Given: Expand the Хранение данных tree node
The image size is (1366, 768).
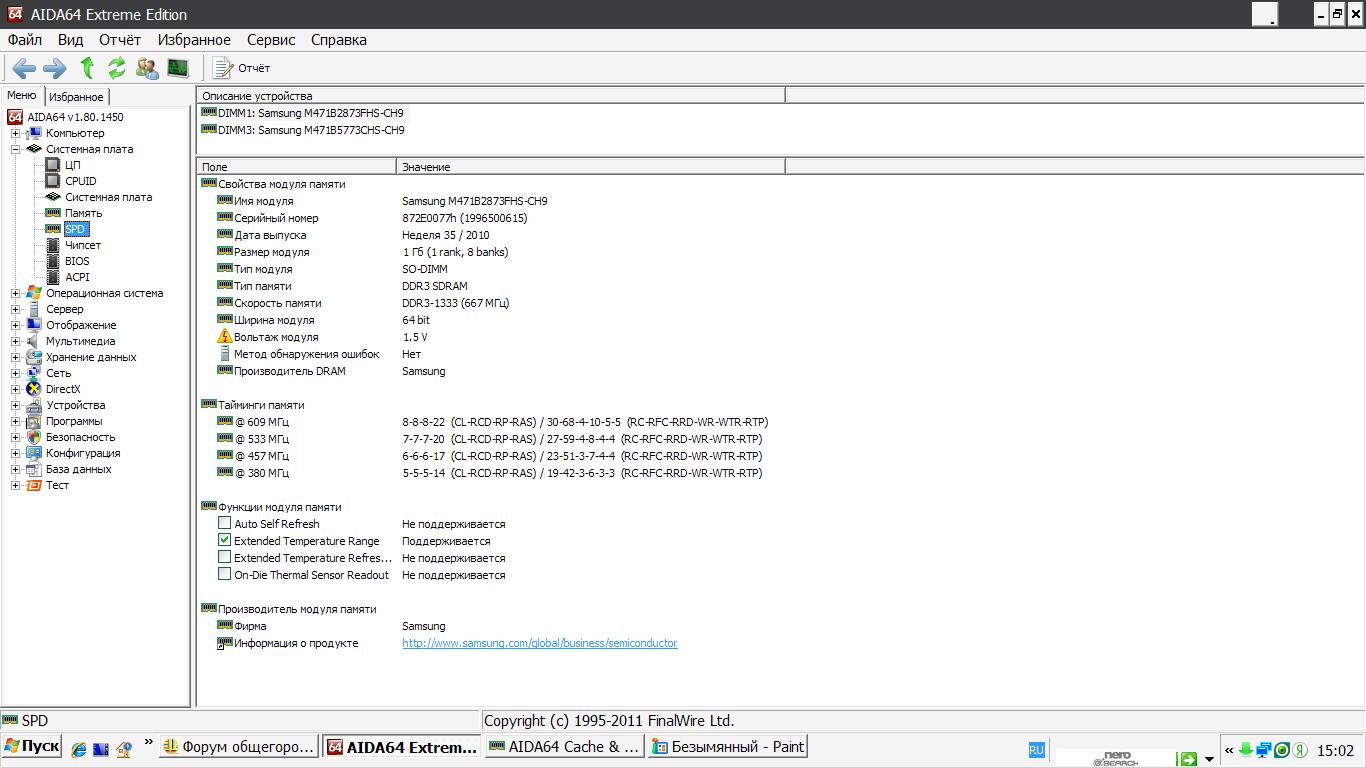Looking at the screenshot, I should [x=15, y=357].
